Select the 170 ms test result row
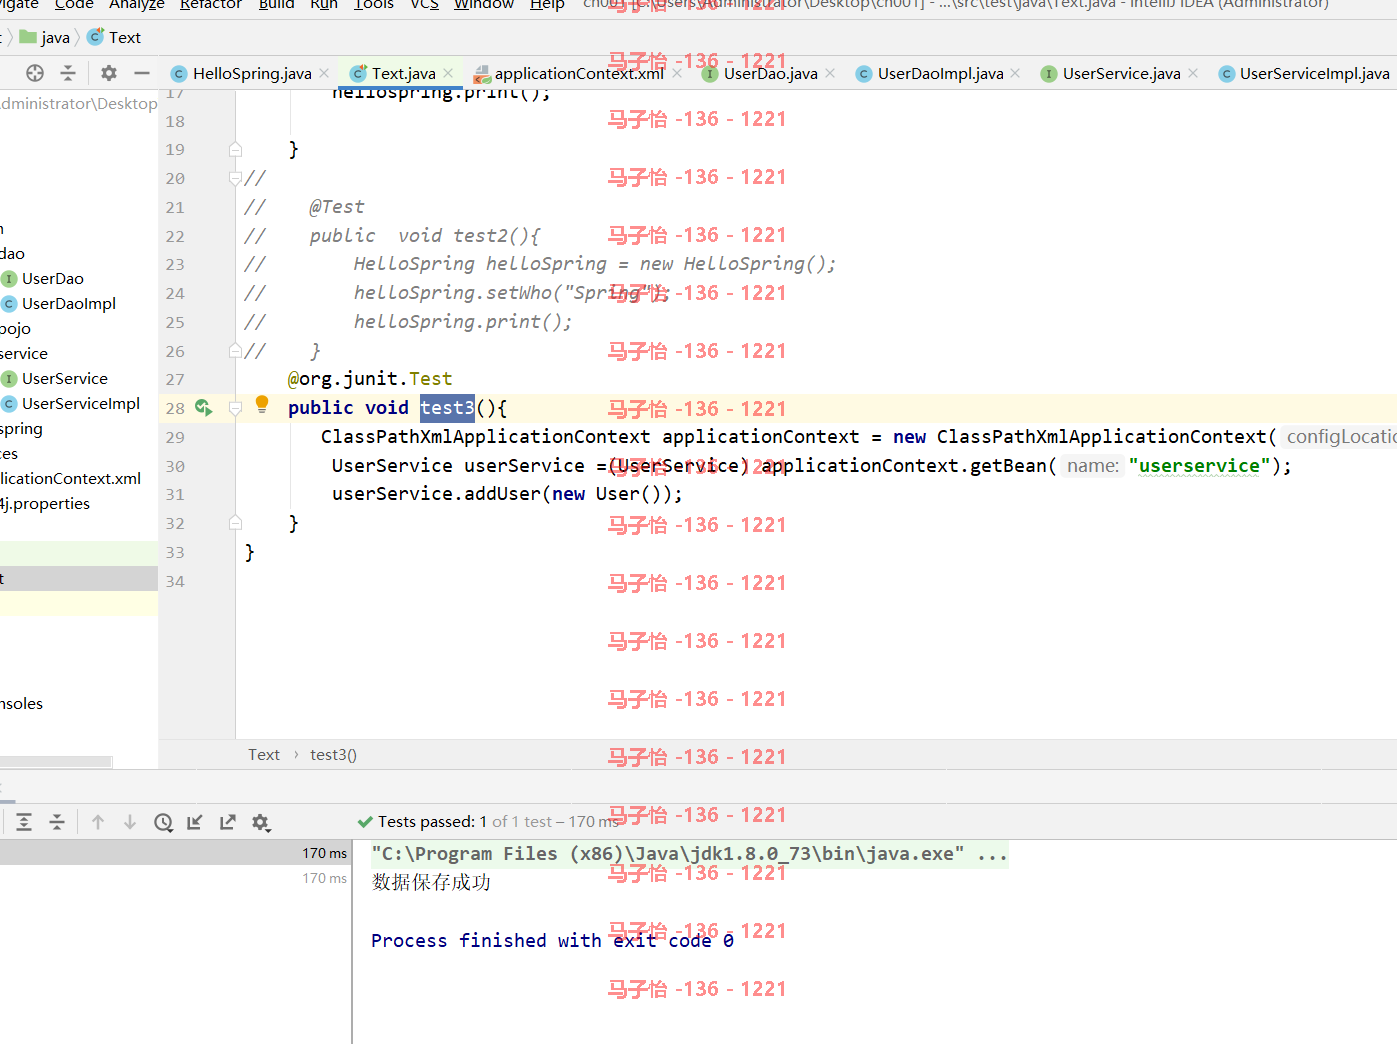The image size is (1397, 1044). point(176,853)
